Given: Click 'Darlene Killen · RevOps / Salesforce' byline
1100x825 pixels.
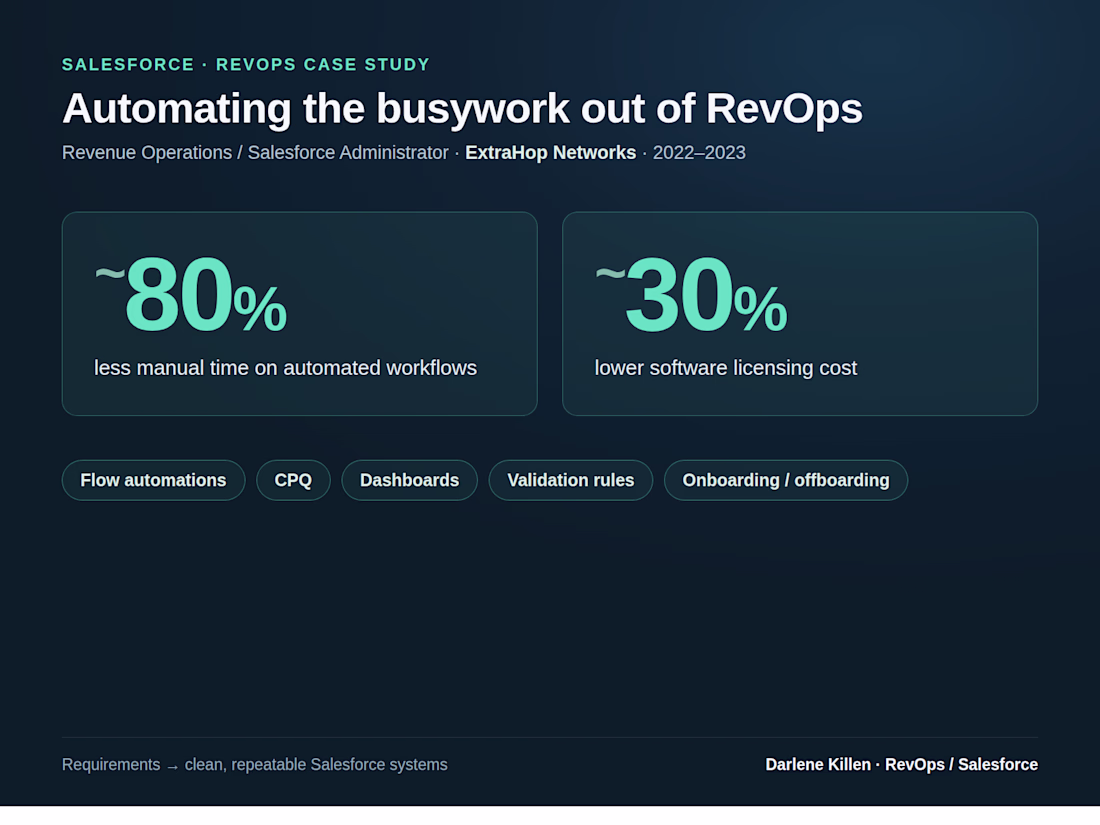Looking at the screenshot, I should coord(901,765).
